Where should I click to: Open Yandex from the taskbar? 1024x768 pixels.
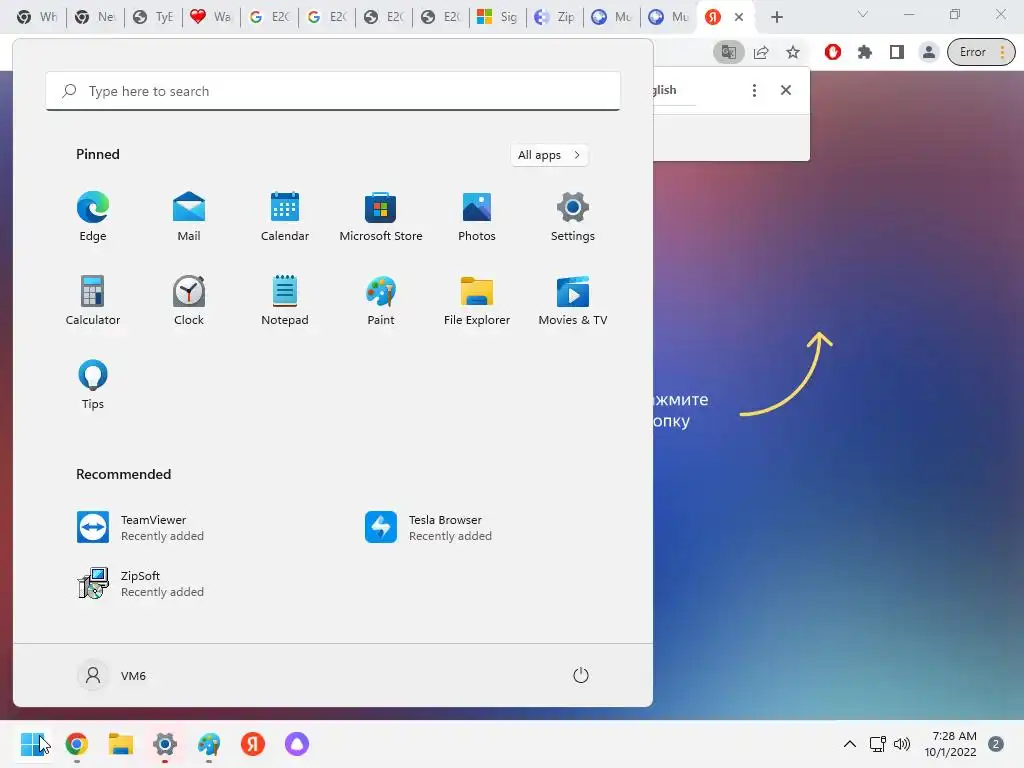253,744
